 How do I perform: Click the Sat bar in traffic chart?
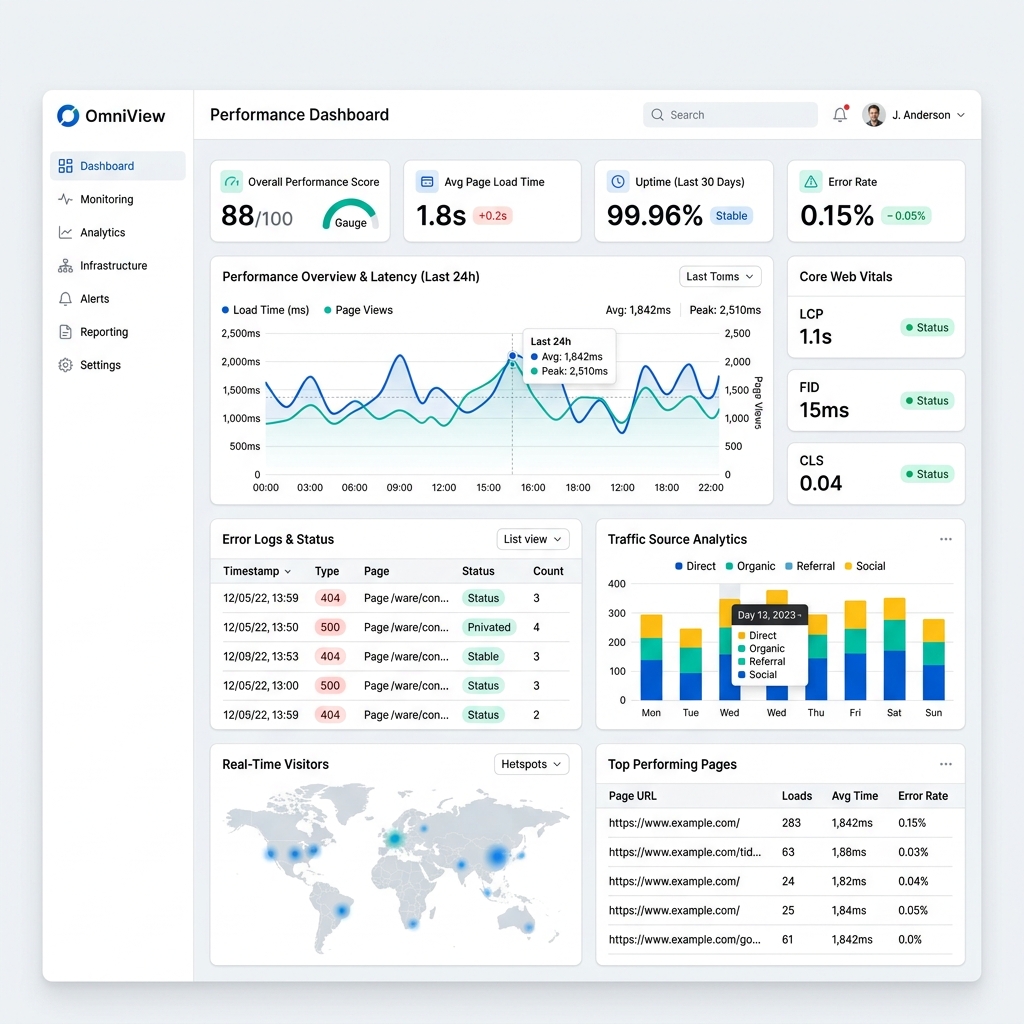[894, 649]
